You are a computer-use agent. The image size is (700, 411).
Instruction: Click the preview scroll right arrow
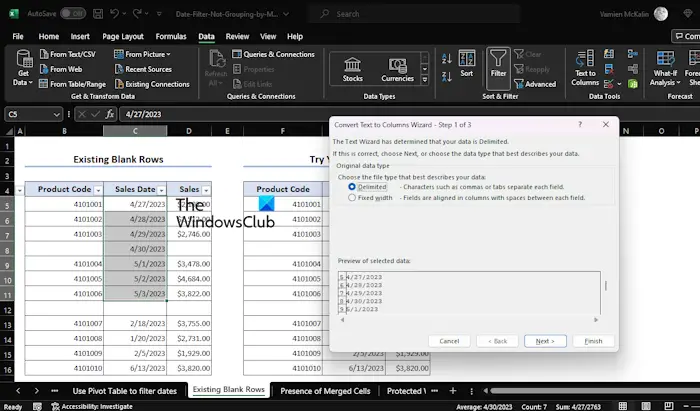click(596, 320)
